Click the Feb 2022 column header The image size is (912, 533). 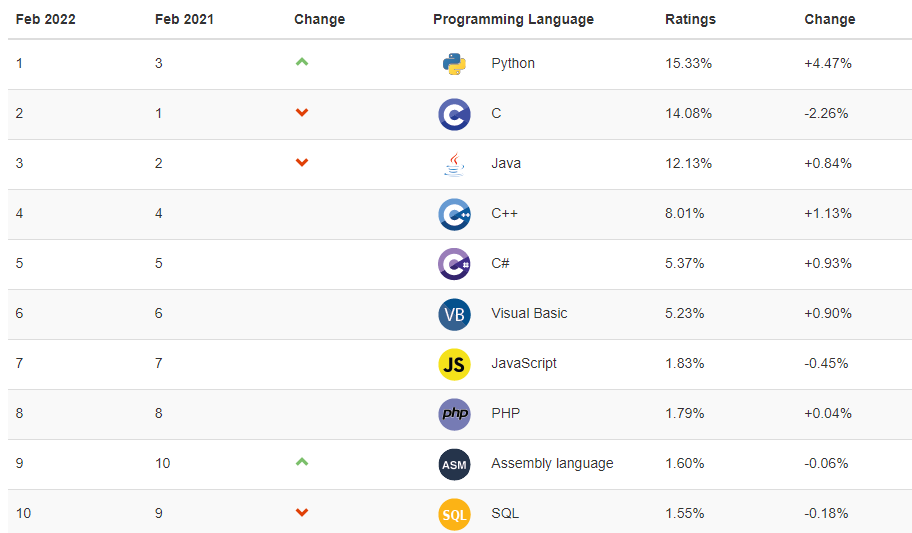pyautogui.click(x=45, y=19)
